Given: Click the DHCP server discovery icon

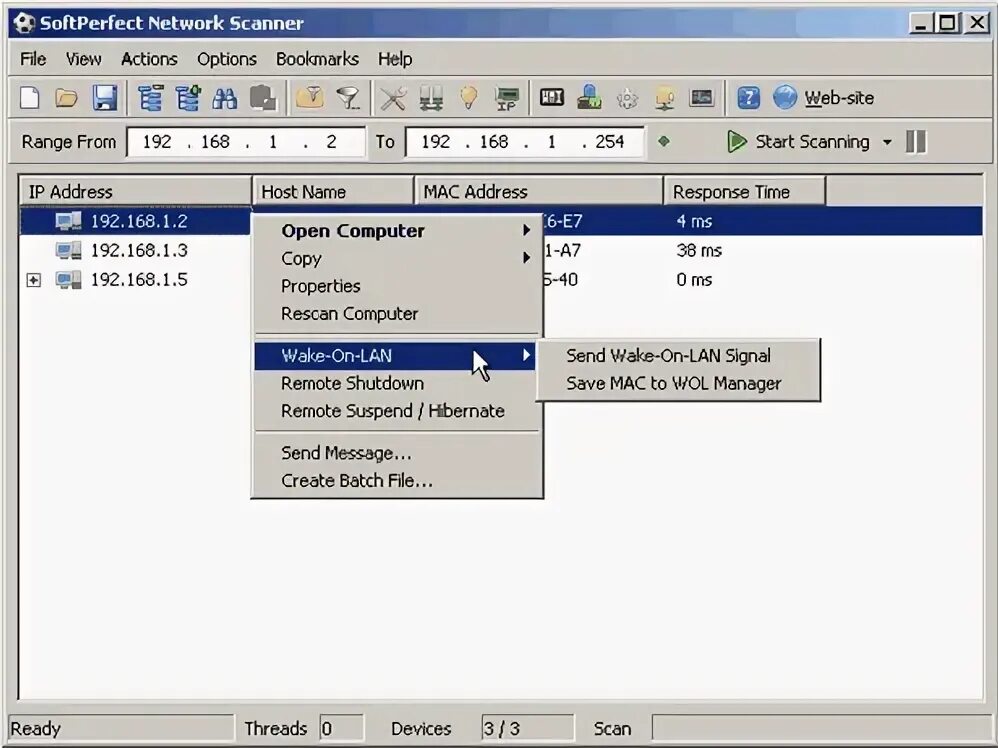Looking at the screenshot, I should coord(664,99).
